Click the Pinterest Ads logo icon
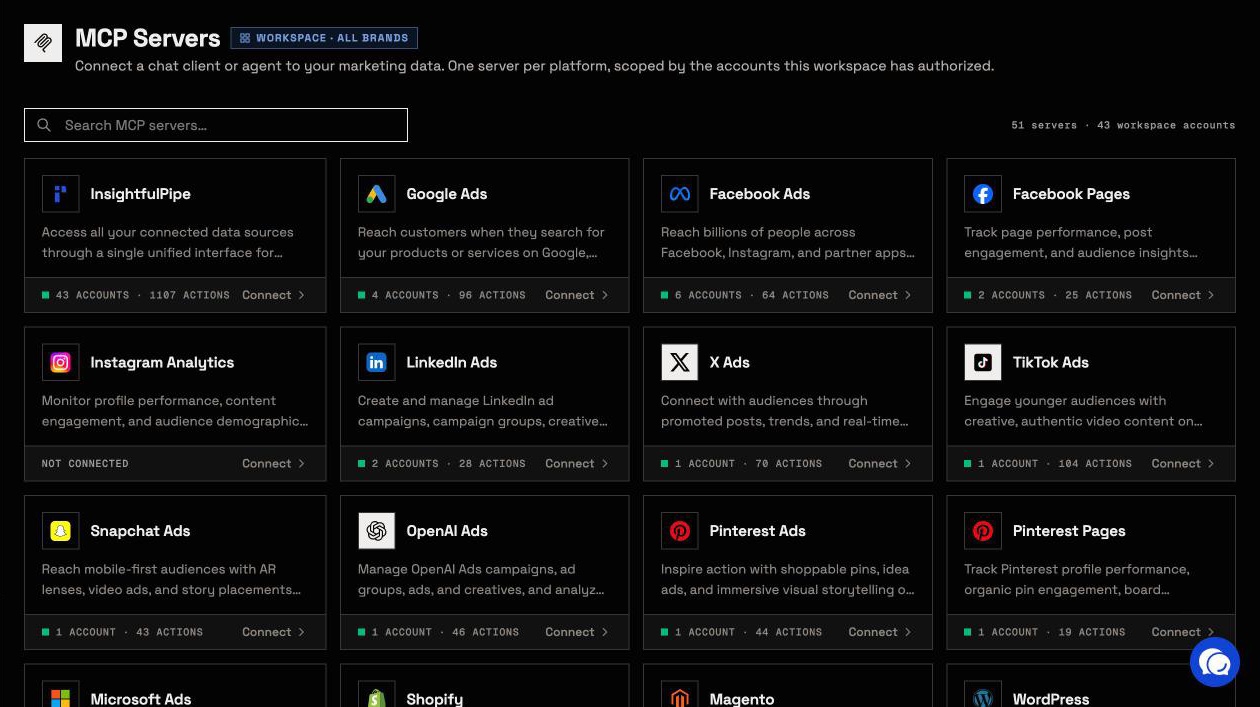This screenshot has width=1260, height=707. pyautogui.click(x=679, y=531)
